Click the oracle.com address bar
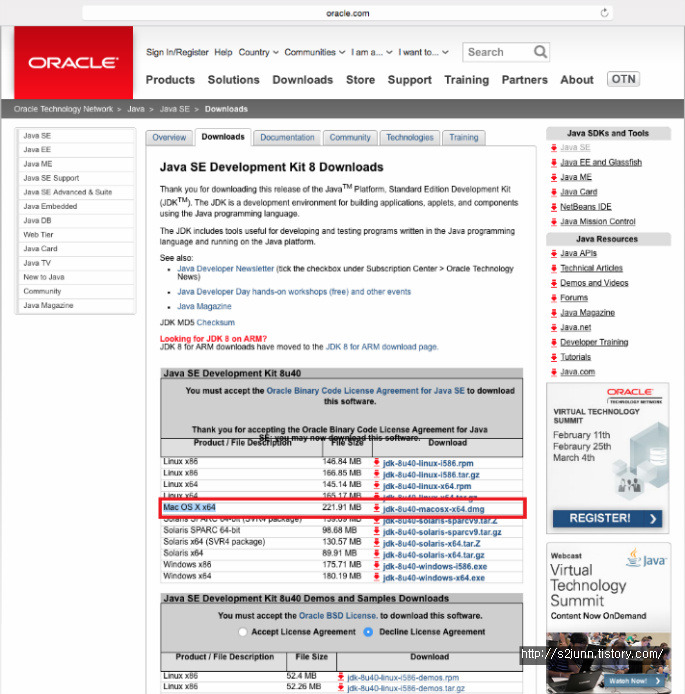The image size is (685, 694). [347, 13]
